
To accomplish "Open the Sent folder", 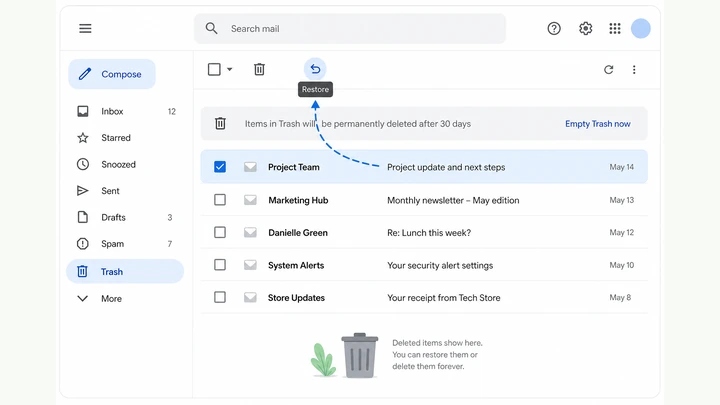I will coord(126,191).
